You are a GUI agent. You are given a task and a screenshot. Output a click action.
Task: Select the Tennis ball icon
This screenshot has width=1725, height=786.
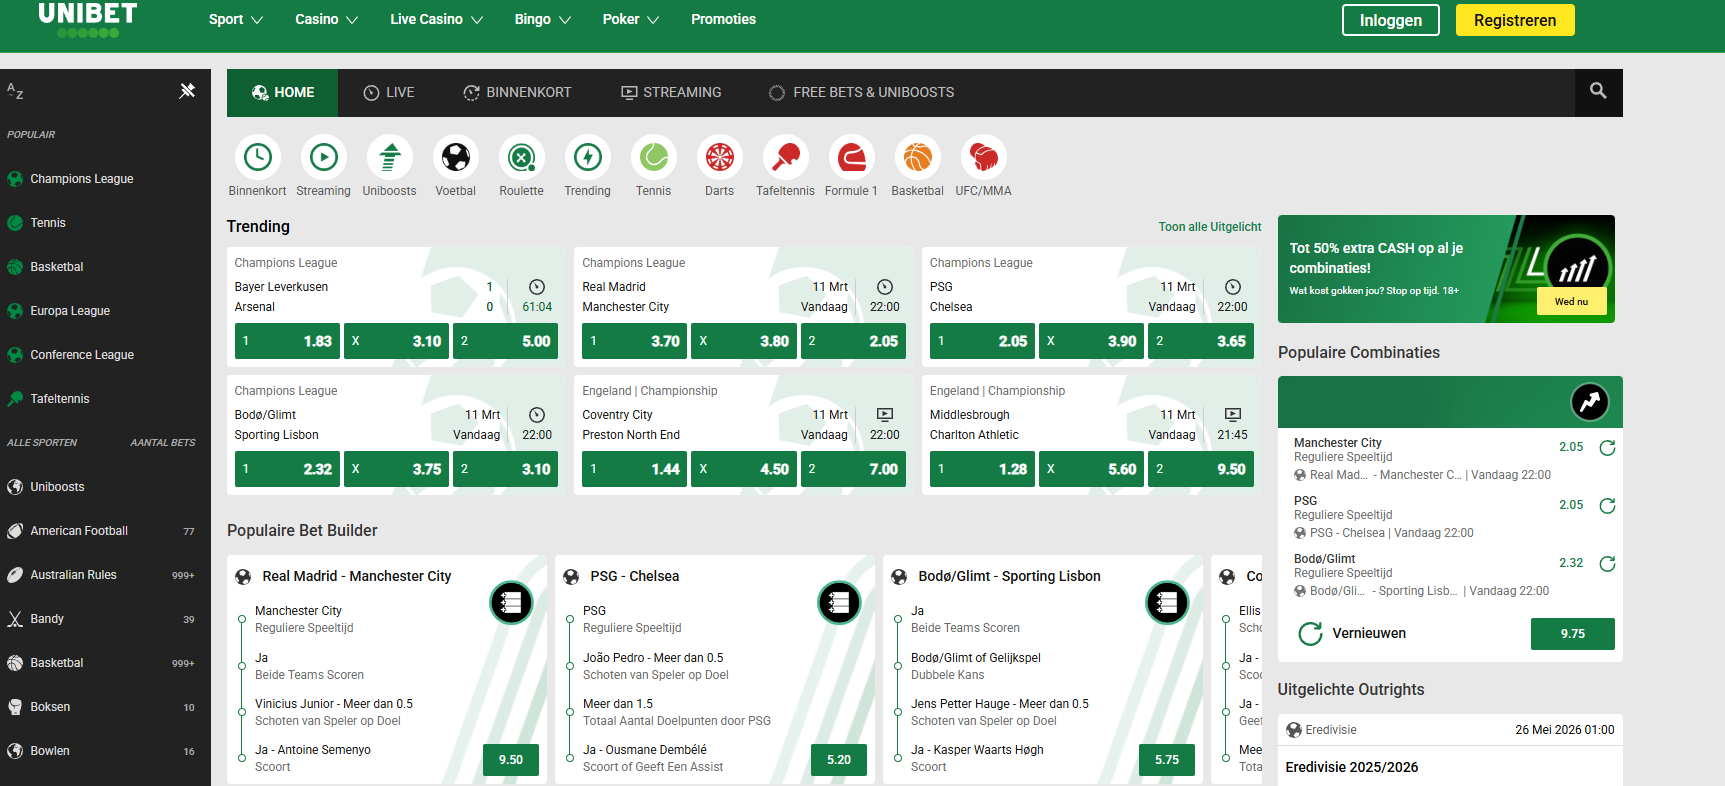pos(654,157)
